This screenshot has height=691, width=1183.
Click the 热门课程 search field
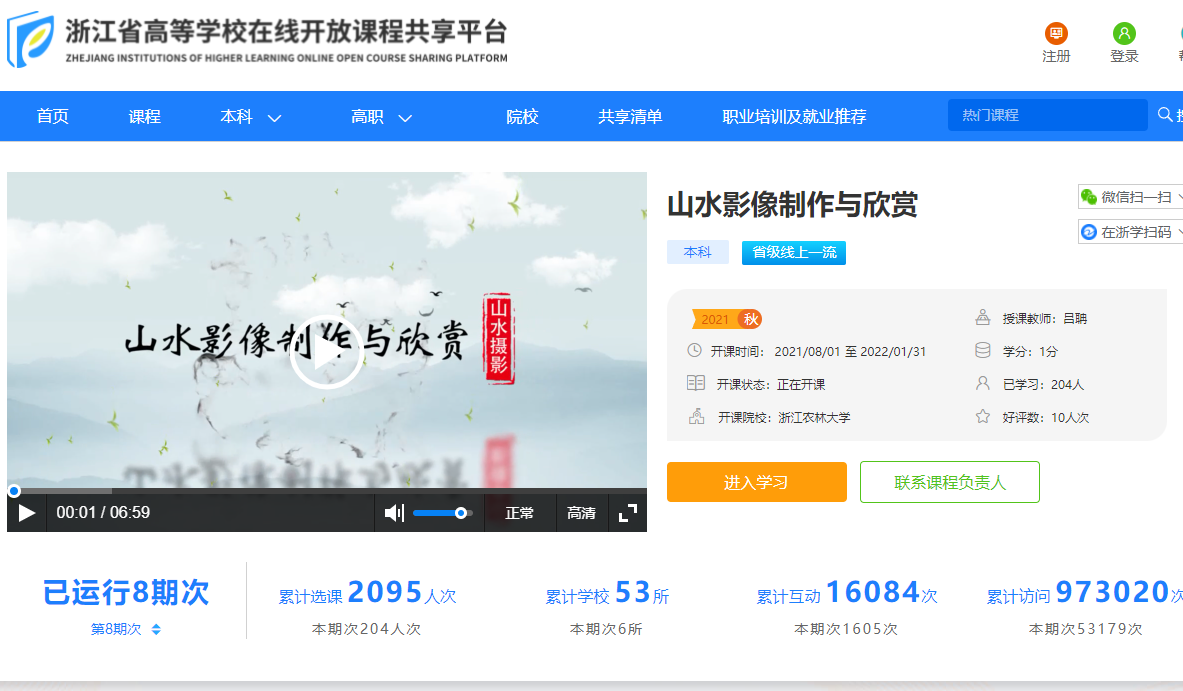click(x=1046, y=115)
